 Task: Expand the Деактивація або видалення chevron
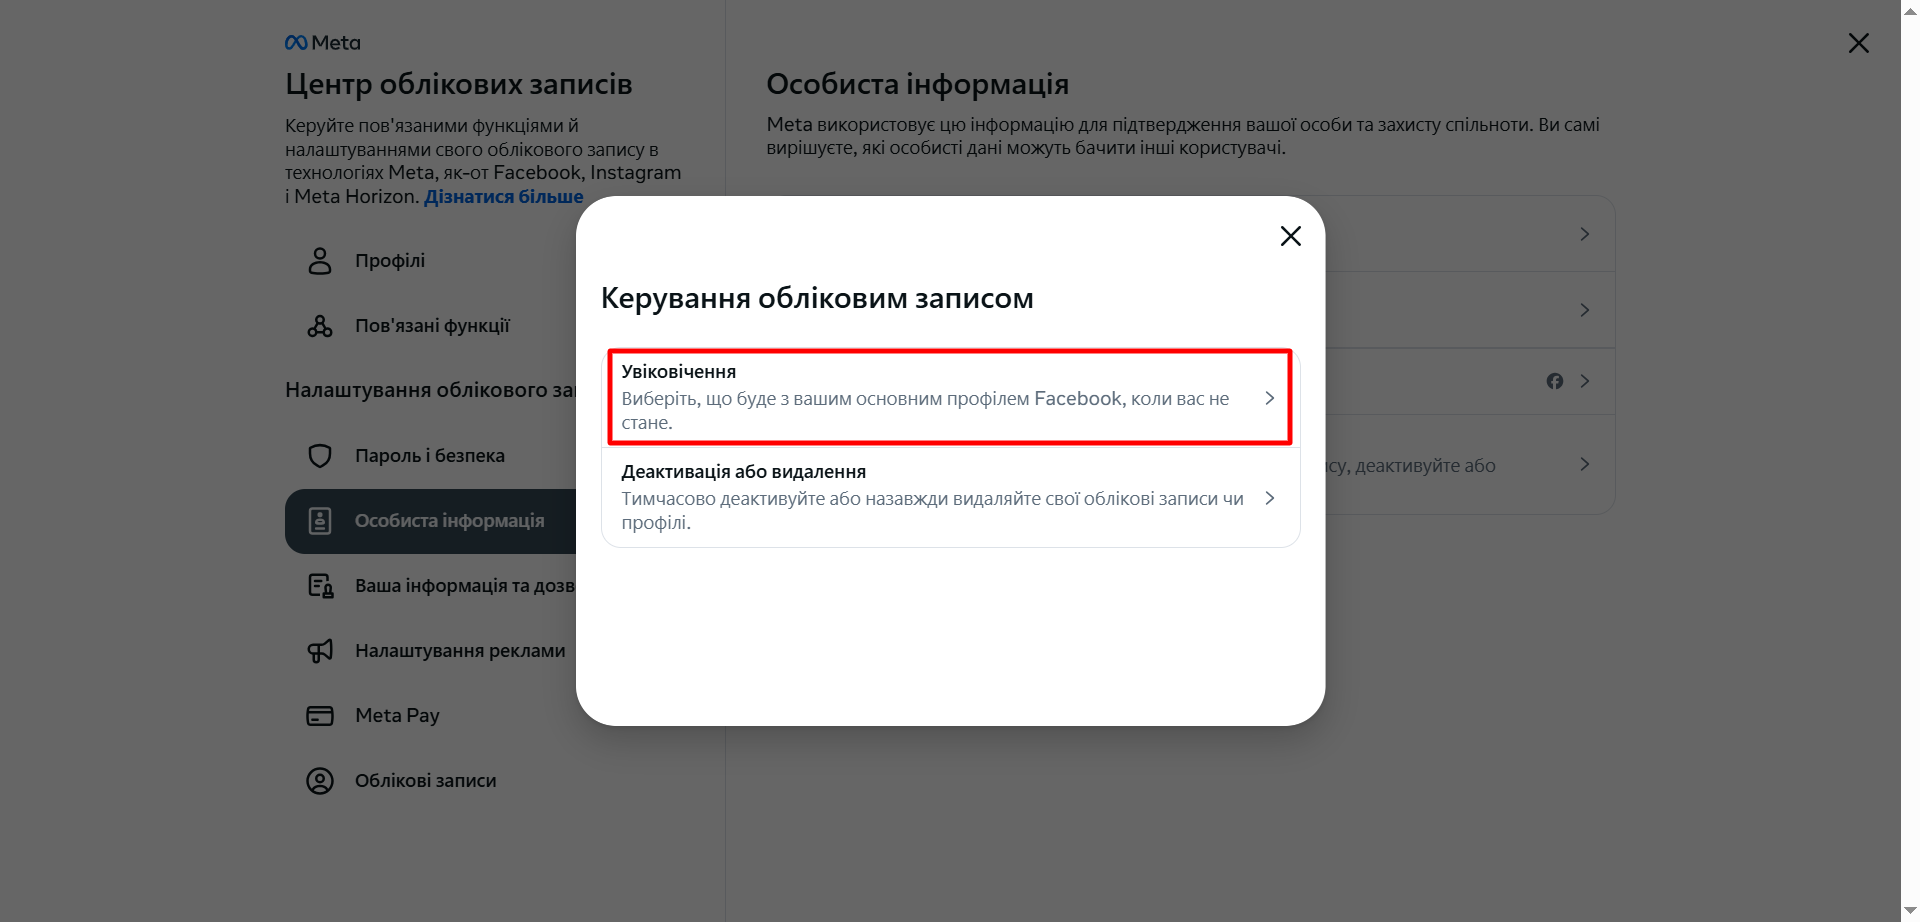click(x=1269, y=498)
